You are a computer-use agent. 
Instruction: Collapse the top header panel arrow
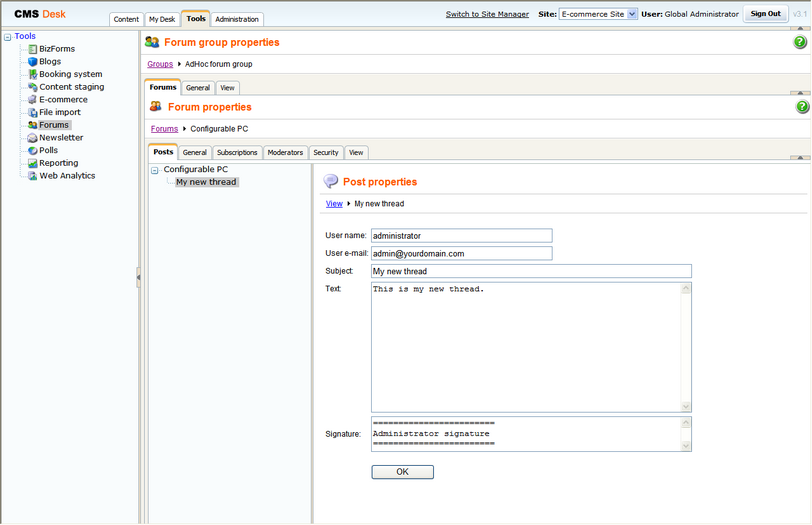tap(800, 28)
